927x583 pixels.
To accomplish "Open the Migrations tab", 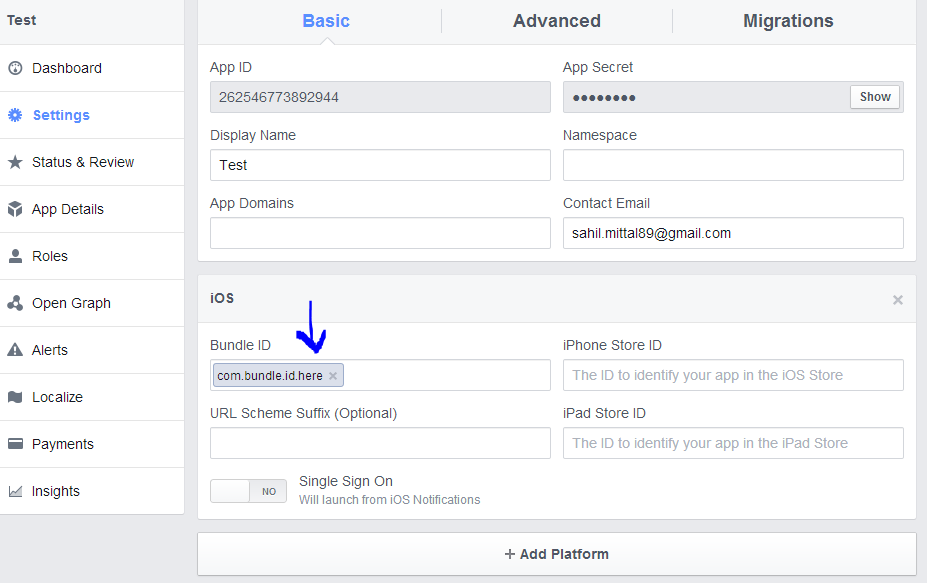I will pos(788,21).
